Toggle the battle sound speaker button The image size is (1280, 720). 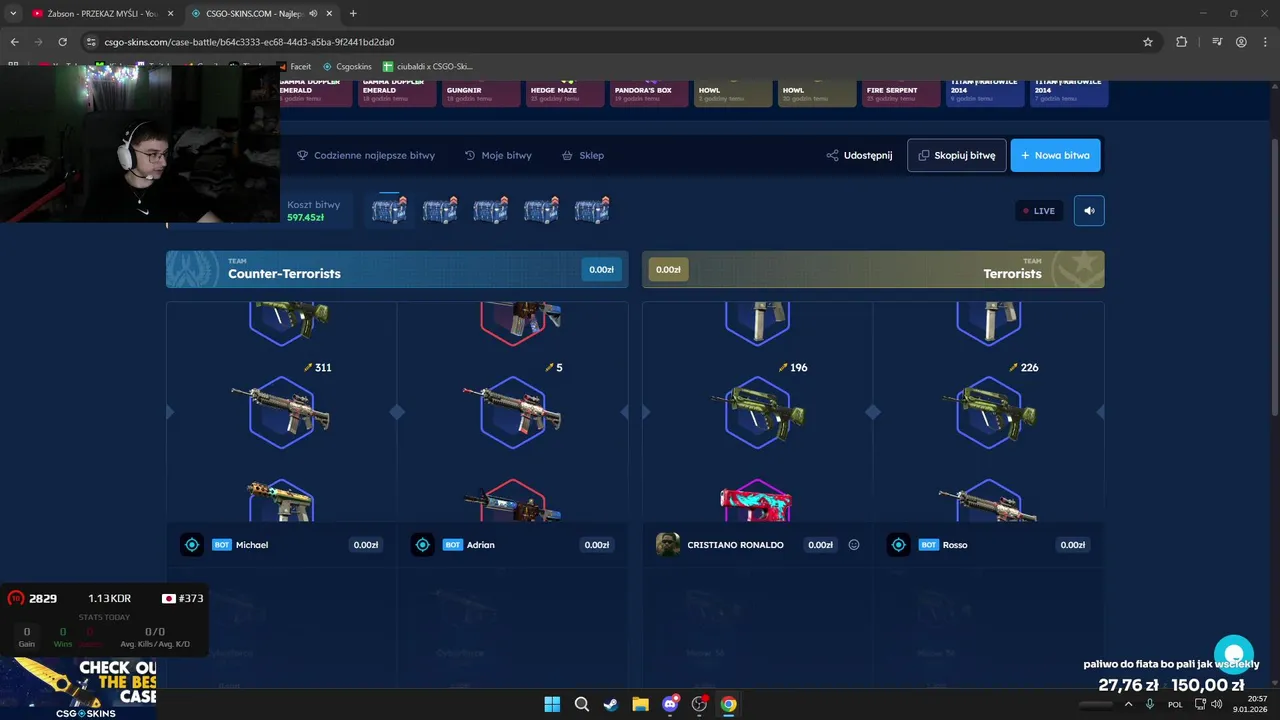point(1089,211)
